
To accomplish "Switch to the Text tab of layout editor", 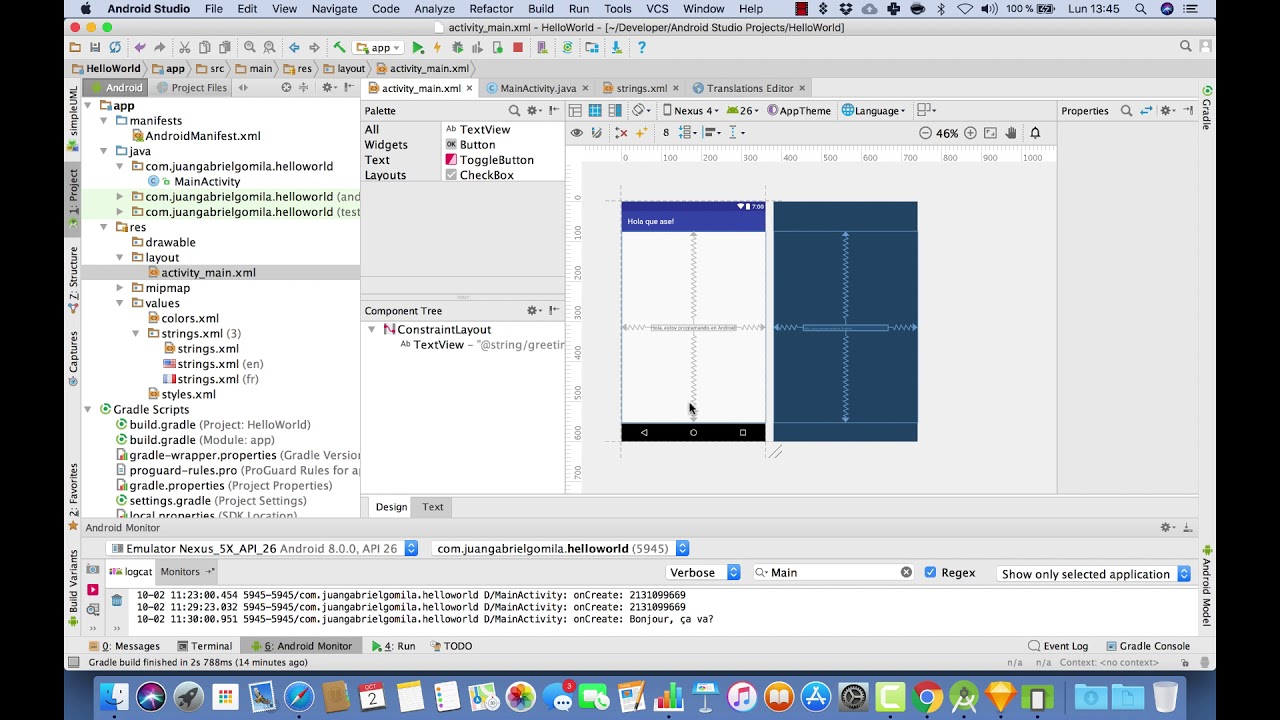I will [x=432, y=507].
